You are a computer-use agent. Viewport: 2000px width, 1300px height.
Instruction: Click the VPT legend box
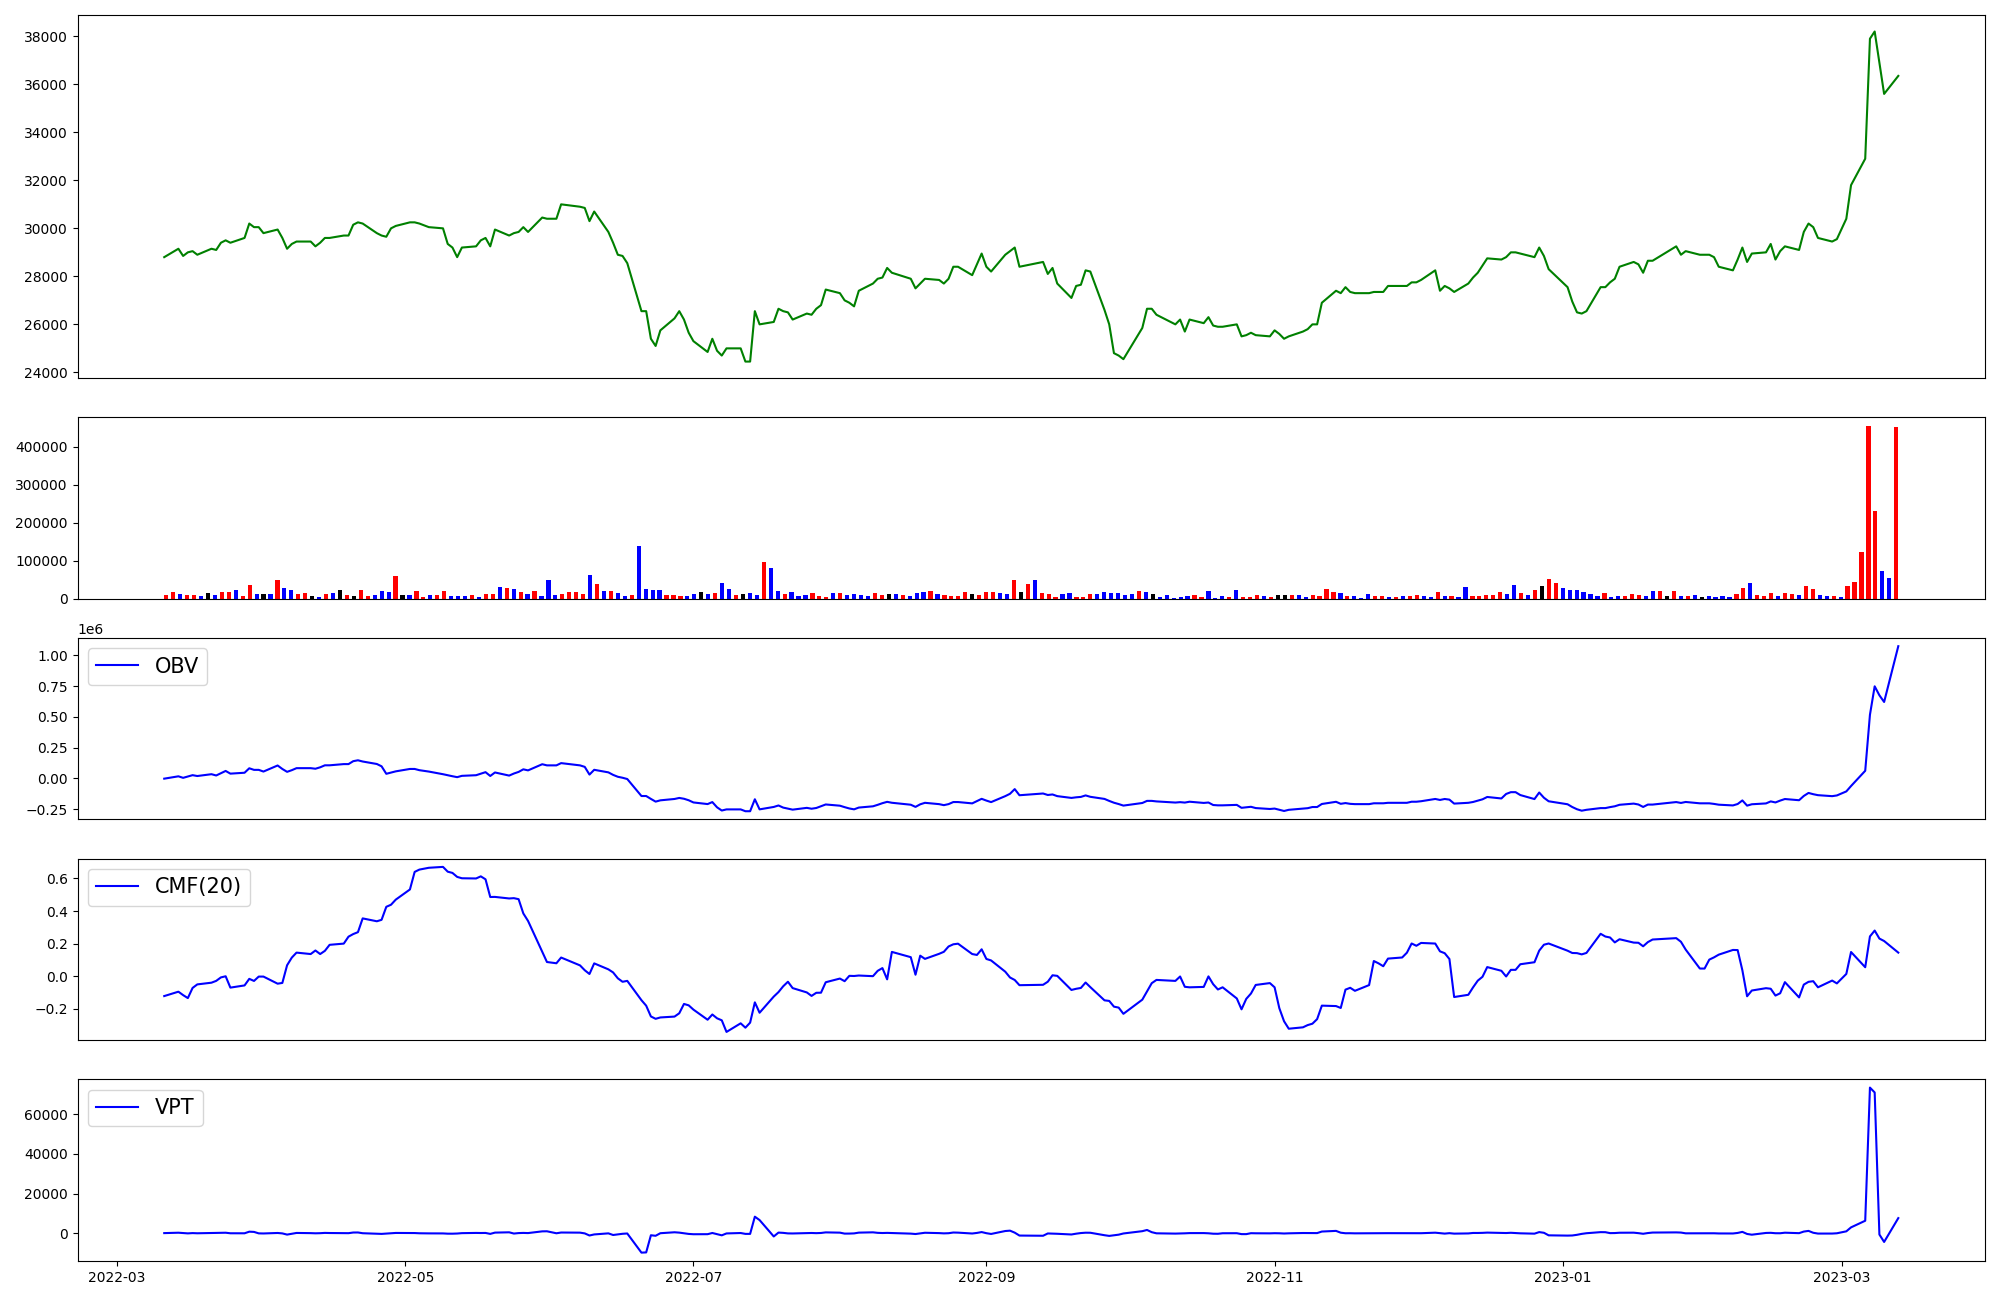pos(146,1107)
